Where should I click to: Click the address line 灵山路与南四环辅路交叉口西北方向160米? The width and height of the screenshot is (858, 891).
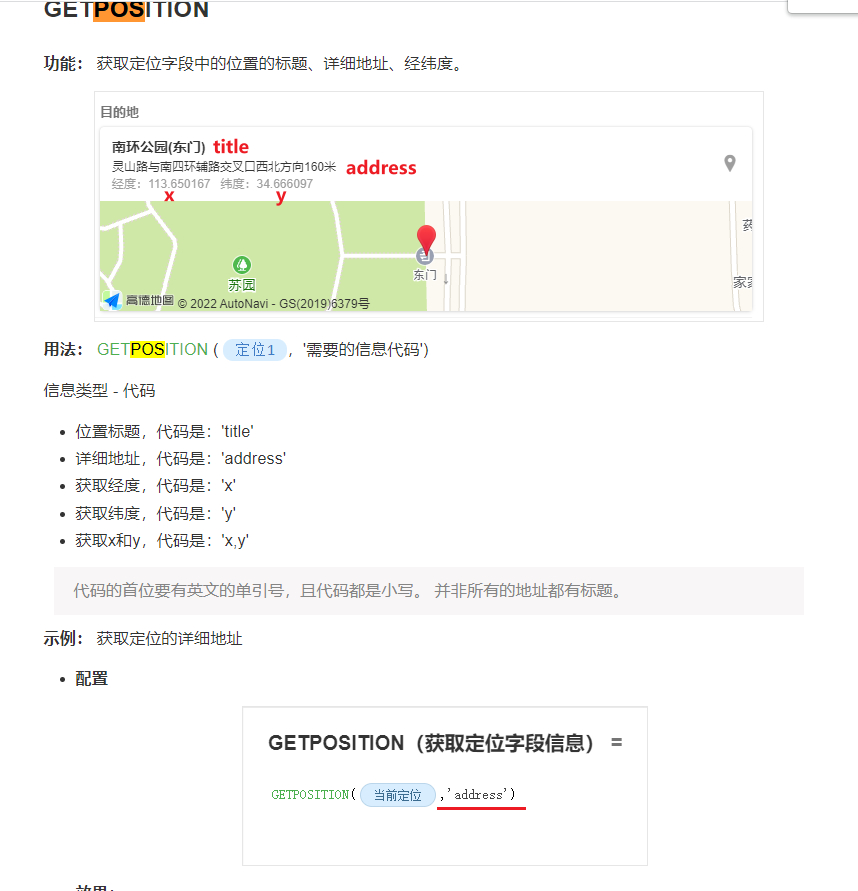[224, 166]
